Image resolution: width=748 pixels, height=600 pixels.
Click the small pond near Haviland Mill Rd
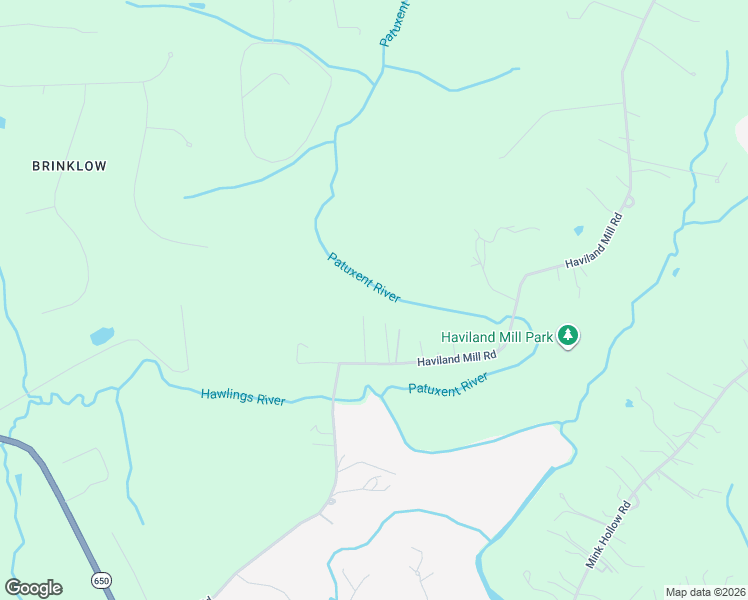click(578, 231)
